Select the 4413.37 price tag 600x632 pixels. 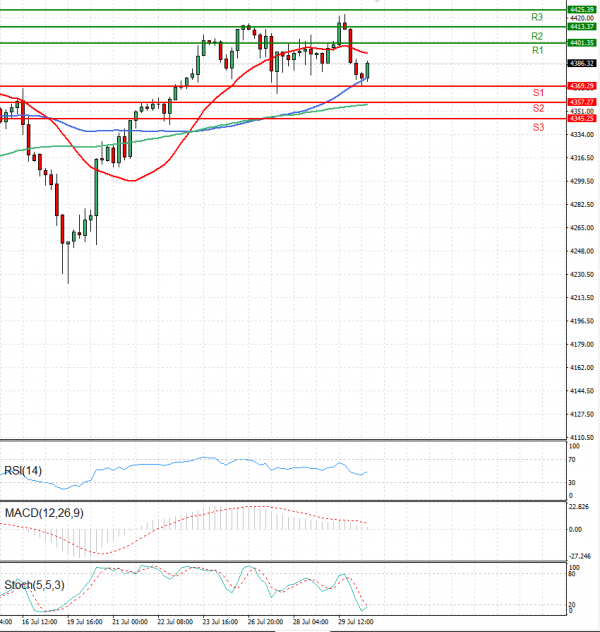(582, 27)
